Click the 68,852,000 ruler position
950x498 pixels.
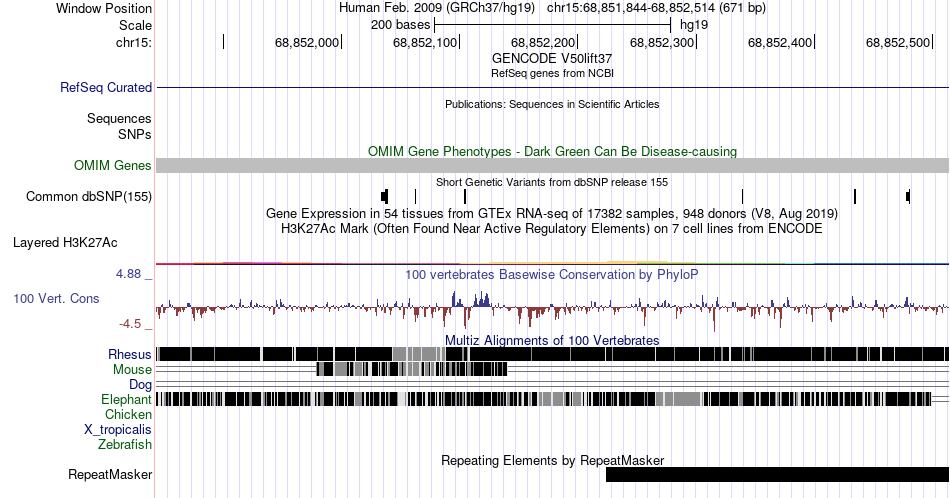pyautogui.click(x=307, y=42)
